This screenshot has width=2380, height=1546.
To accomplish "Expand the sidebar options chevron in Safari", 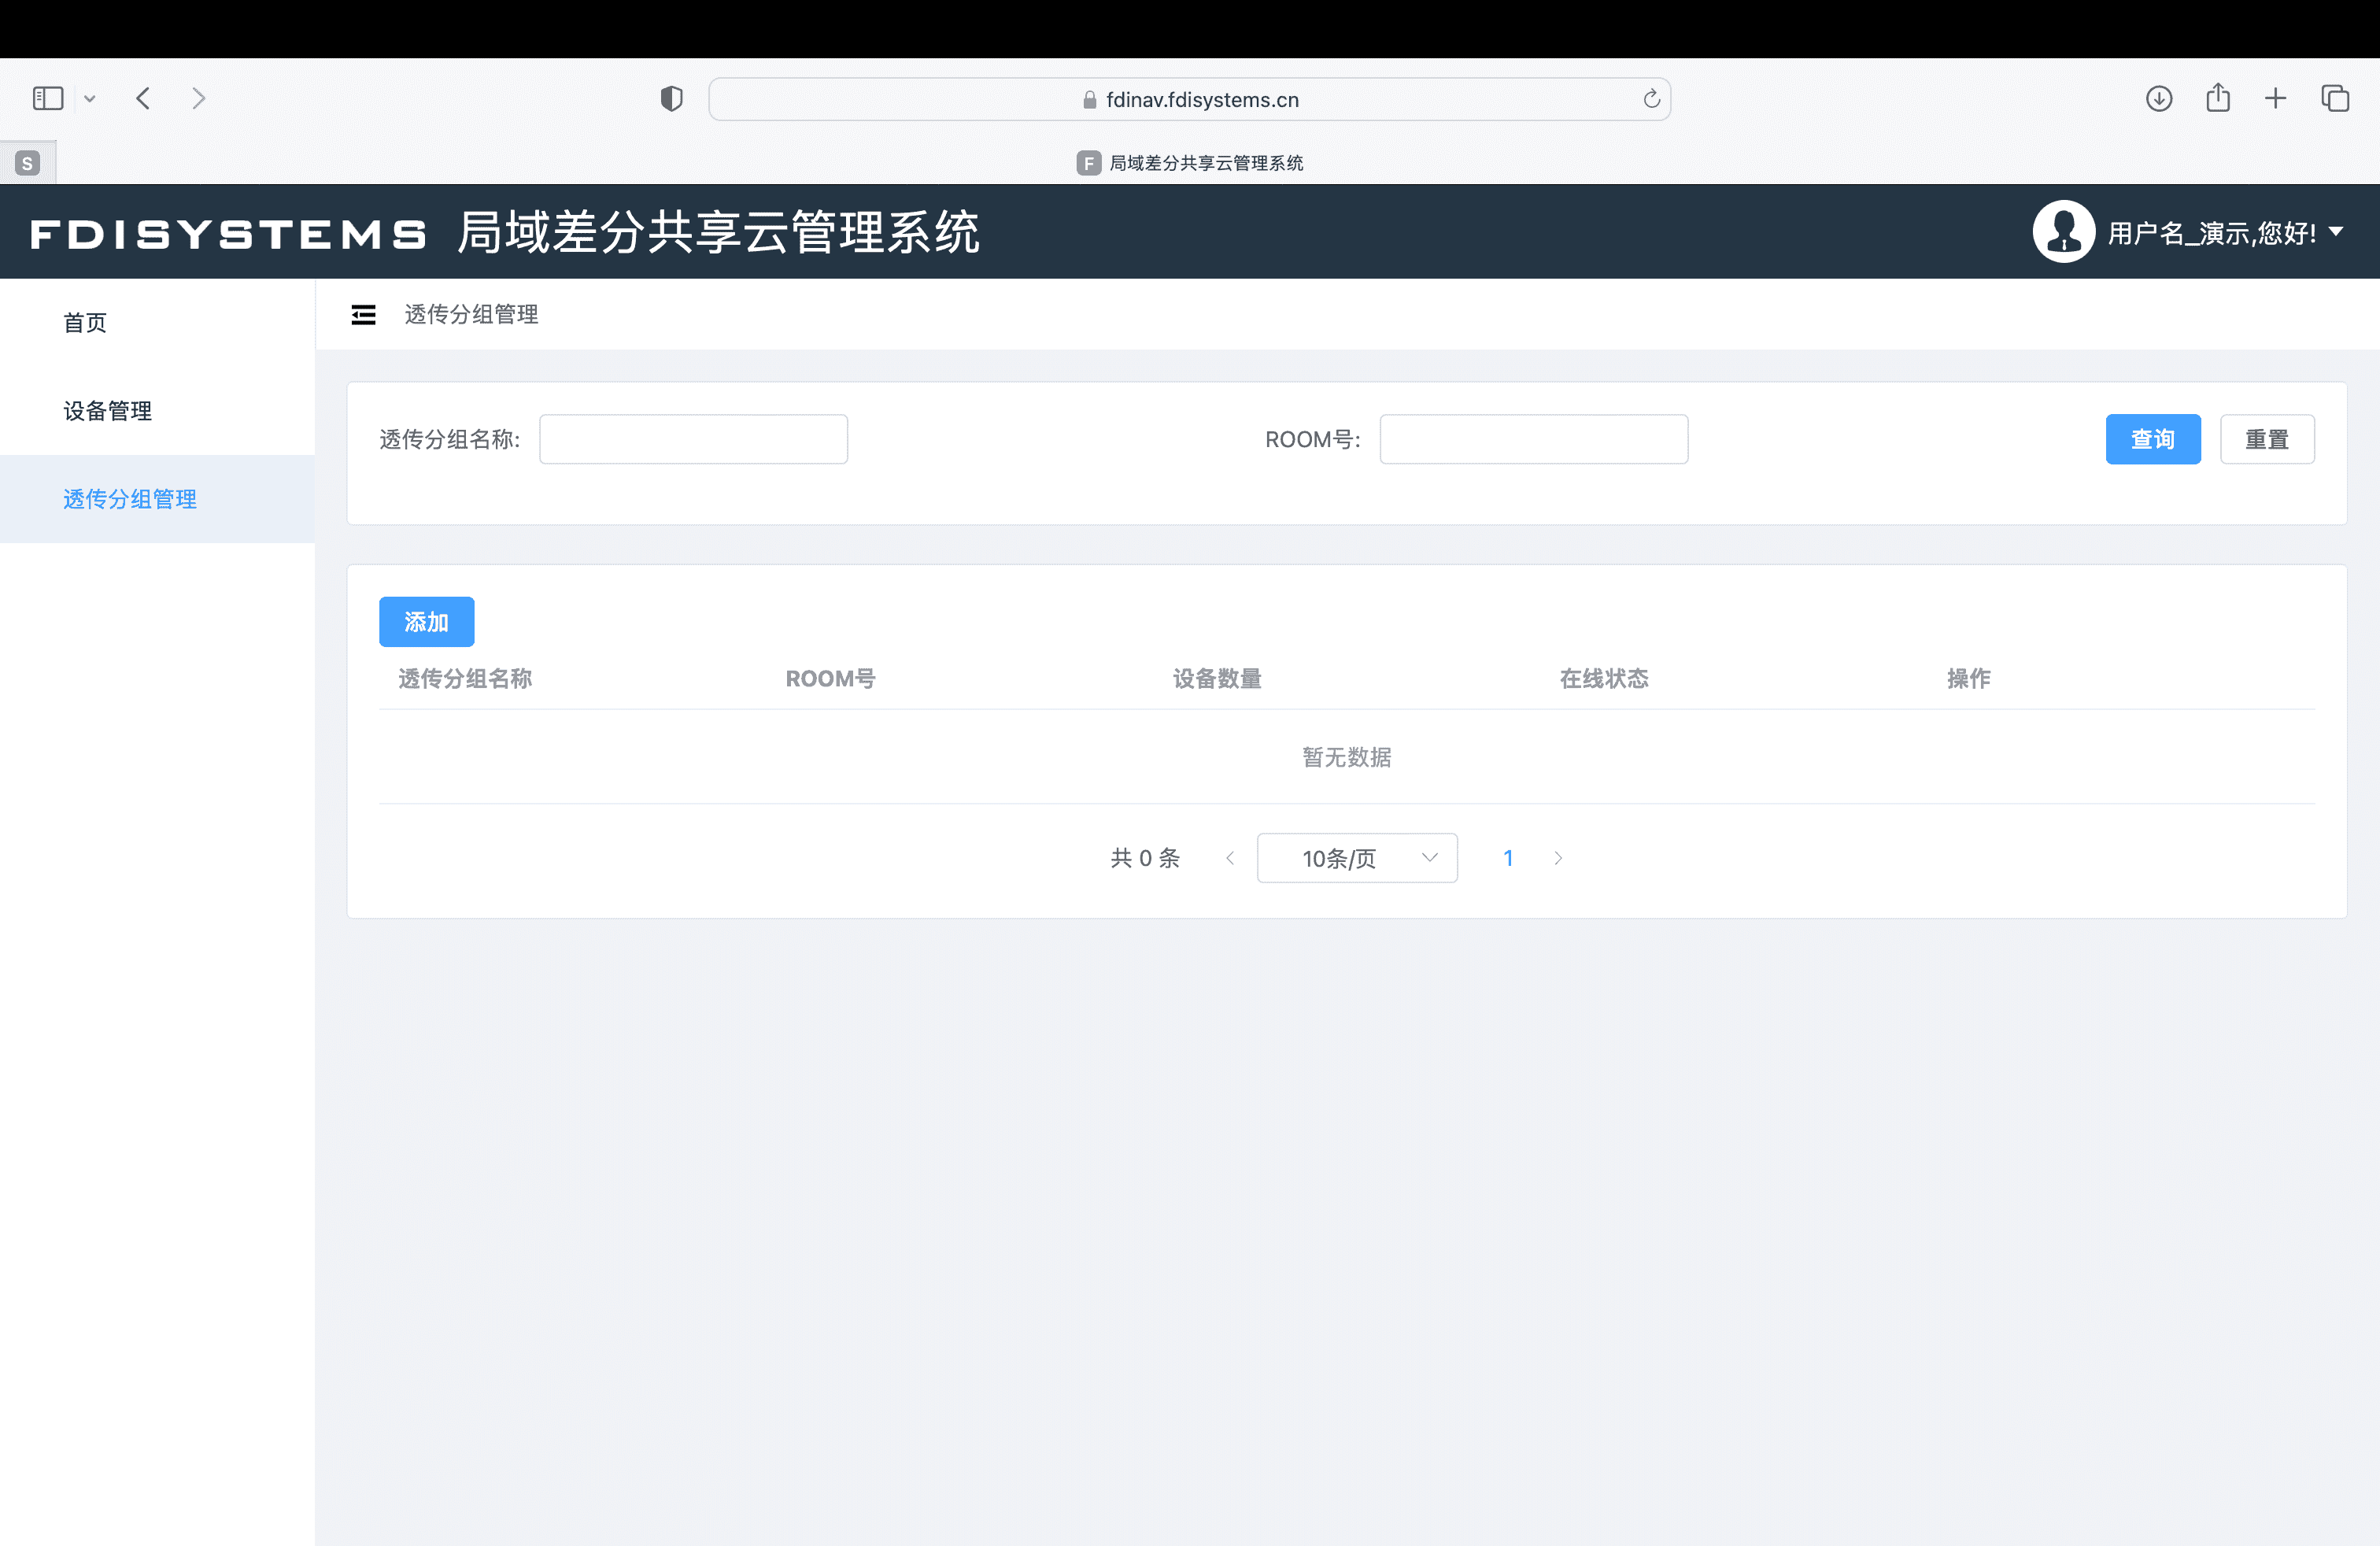I will point(90,98).
